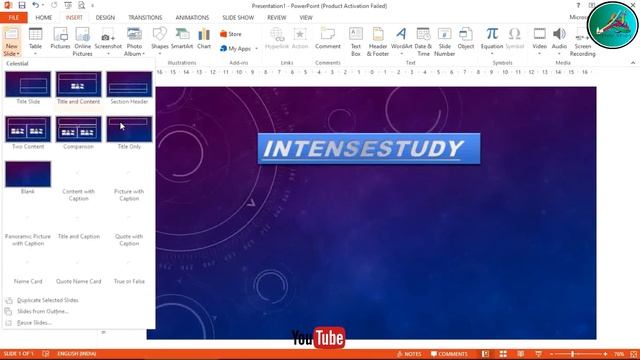Image resolution: width=640 pixels, height=360 pixels.
Task: Insert Slide Number
Action: 444,41
